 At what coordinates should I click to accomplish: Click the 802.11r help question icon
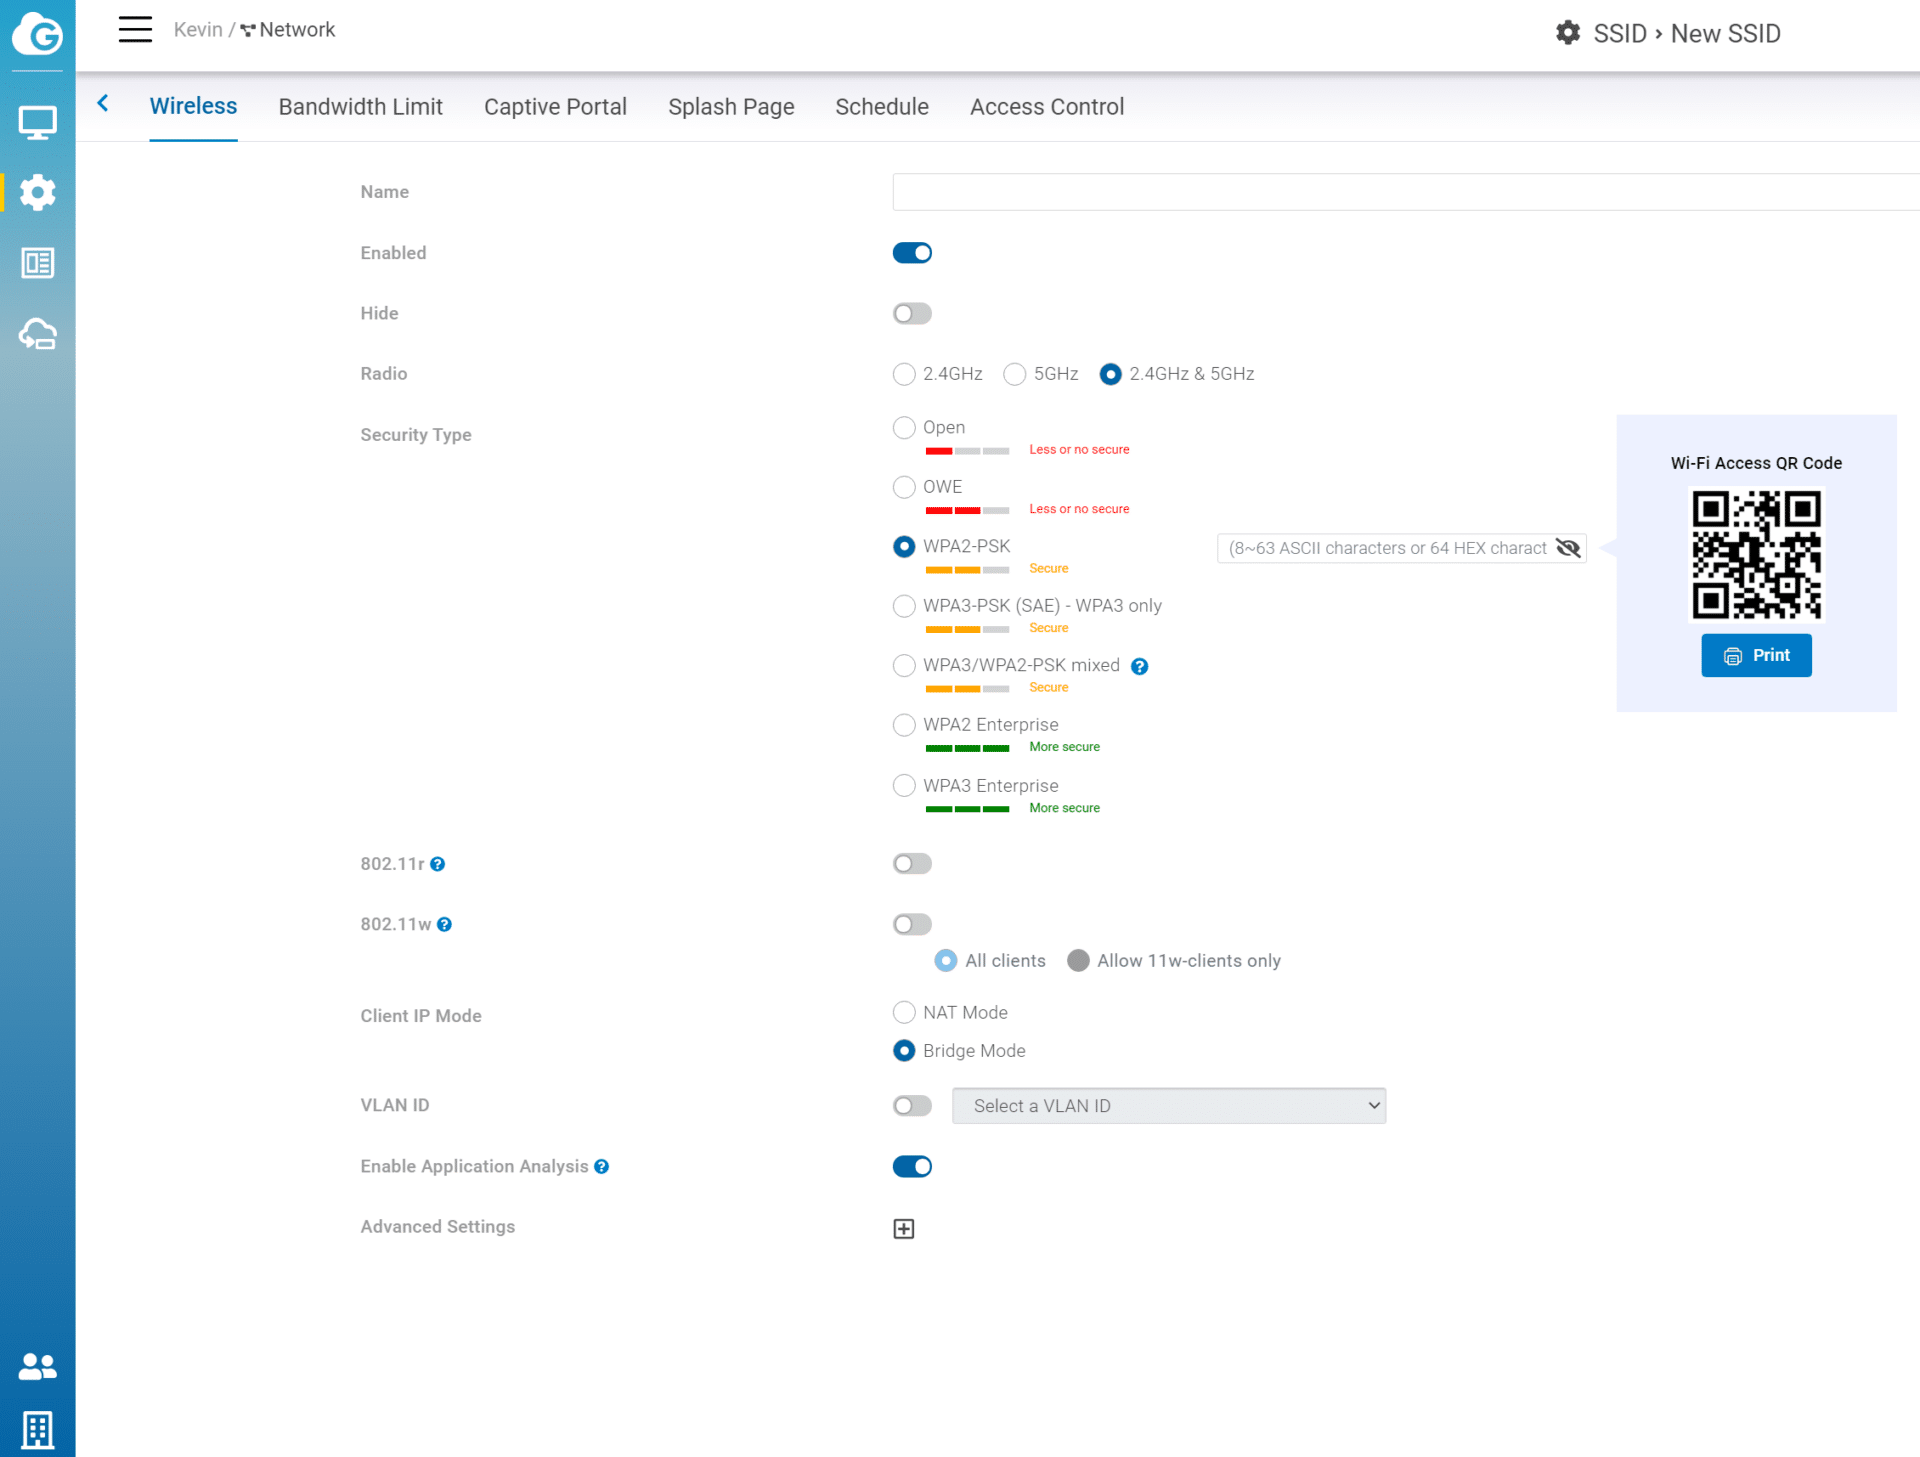point(437,864)
